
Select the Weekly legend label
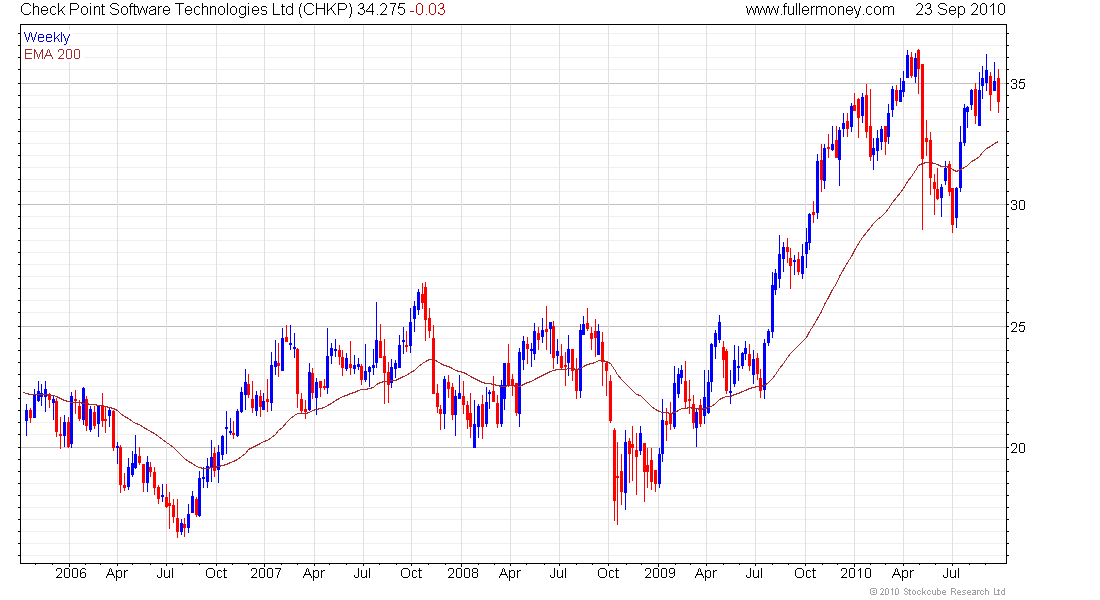pos(47,37)
